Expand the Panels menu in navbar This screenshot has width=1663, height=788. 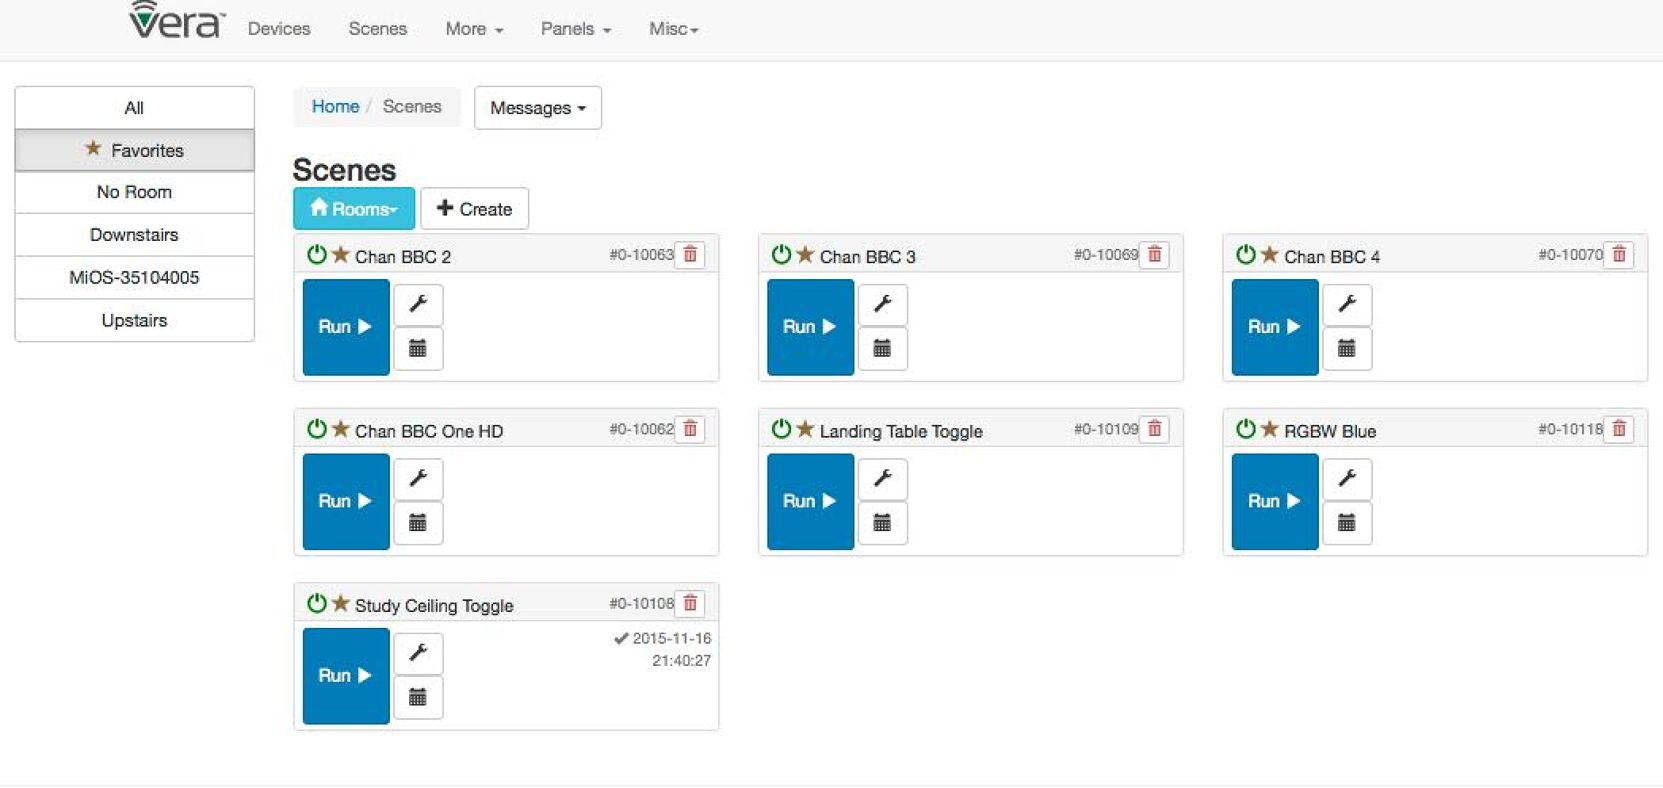tap(575, 29)
